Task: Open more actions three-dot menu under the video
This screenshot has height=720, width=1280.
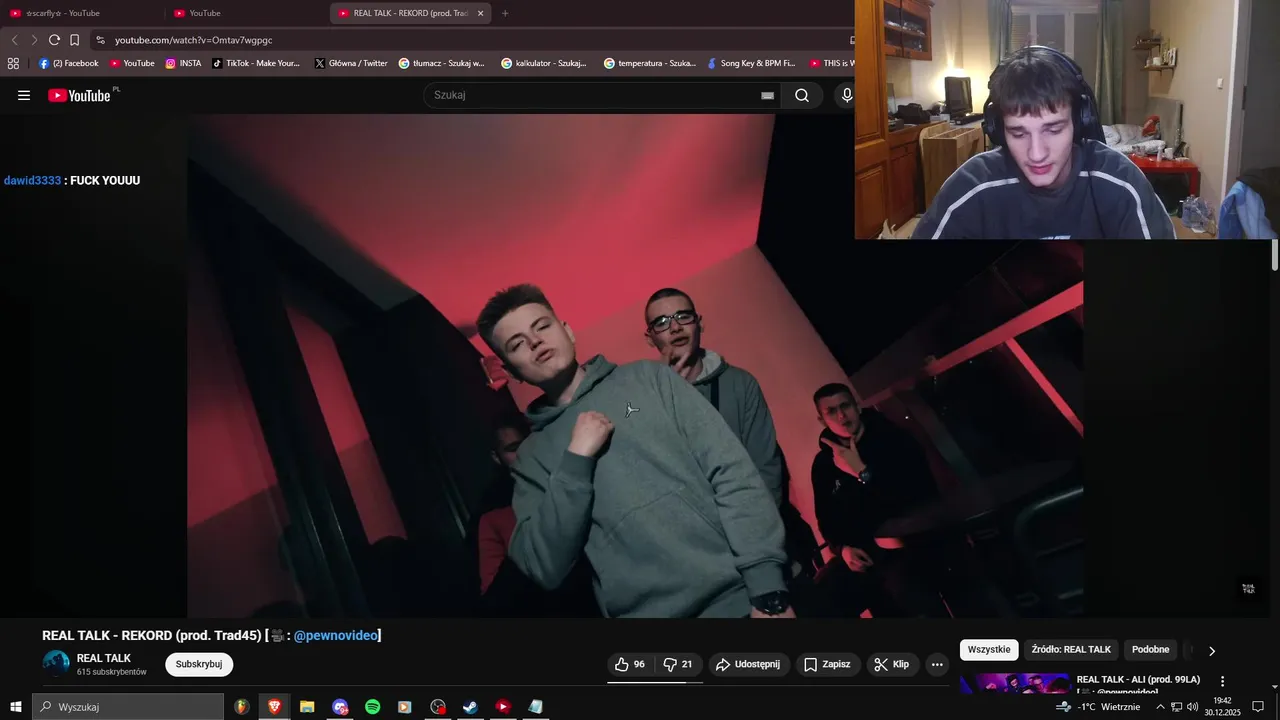Action: pos(937,664)
